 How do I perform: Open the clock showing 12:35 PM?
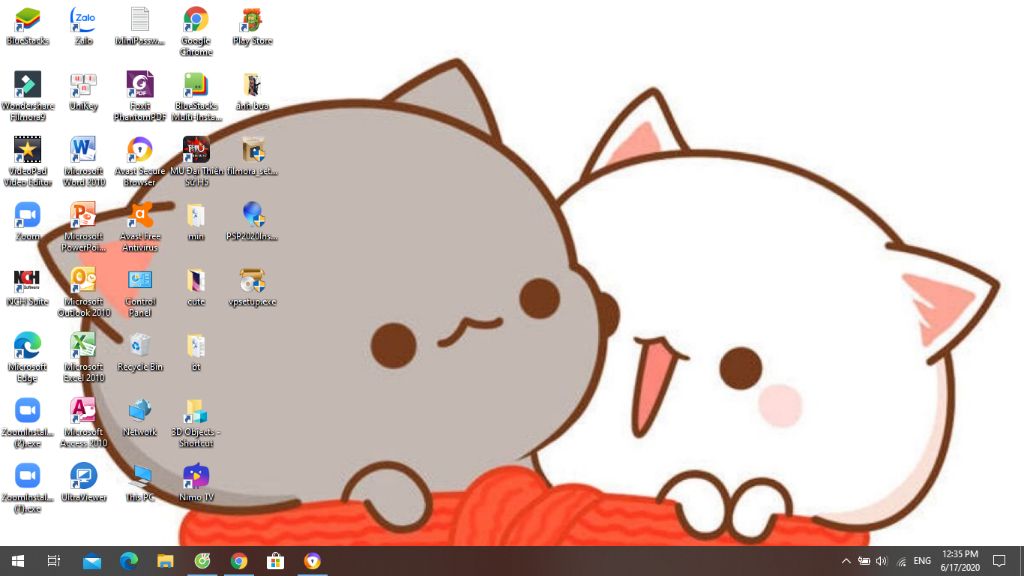(x=960, y=561)
